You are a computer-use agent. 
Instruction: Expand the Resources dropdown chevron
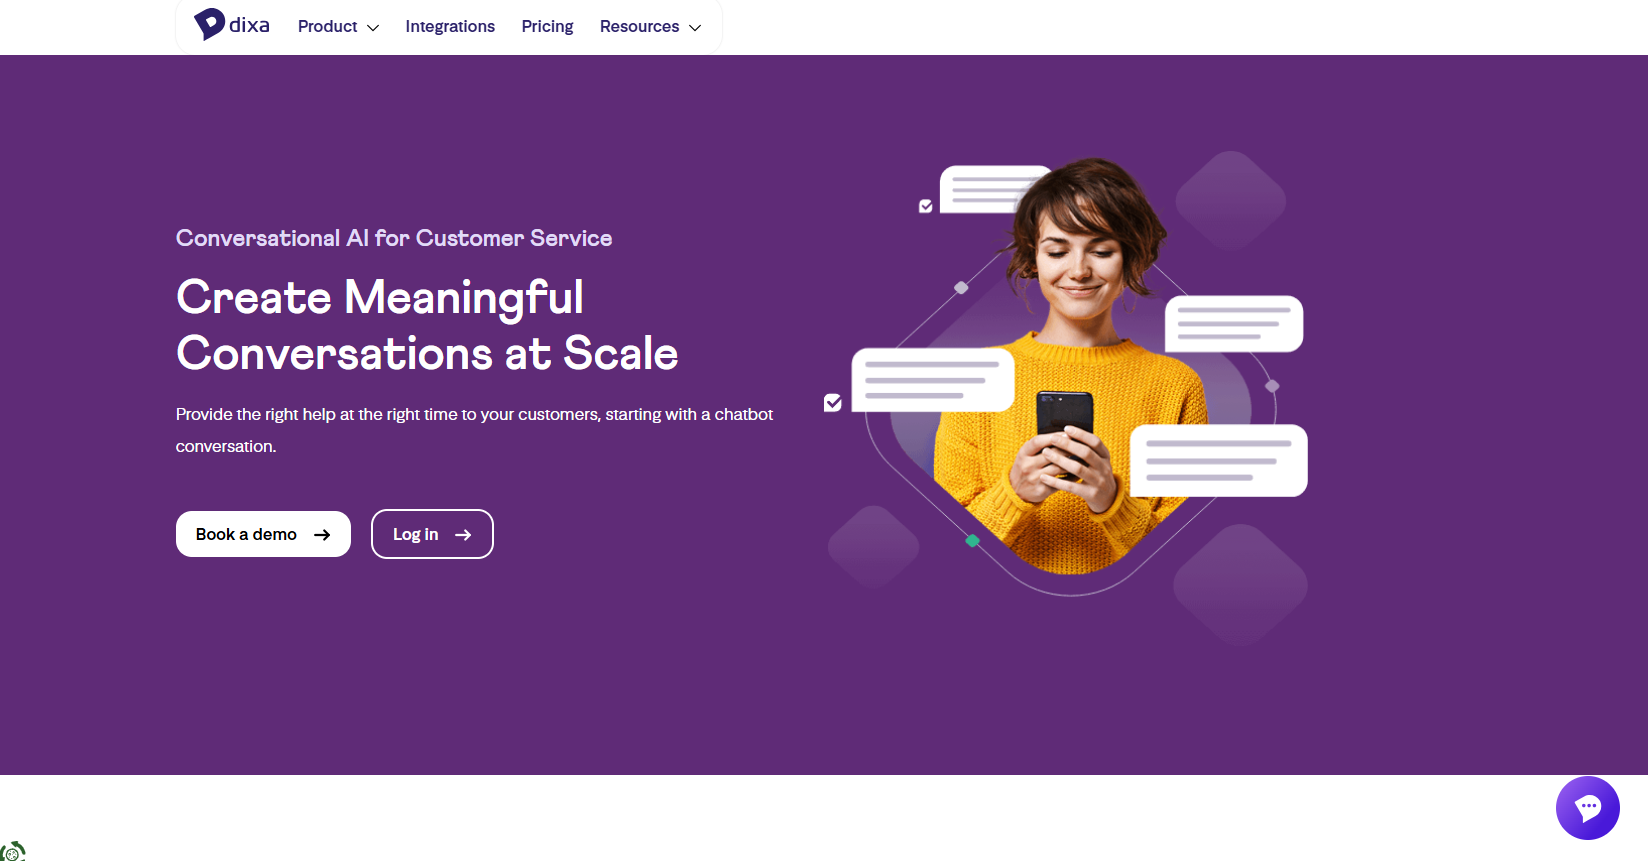[695, 28]
